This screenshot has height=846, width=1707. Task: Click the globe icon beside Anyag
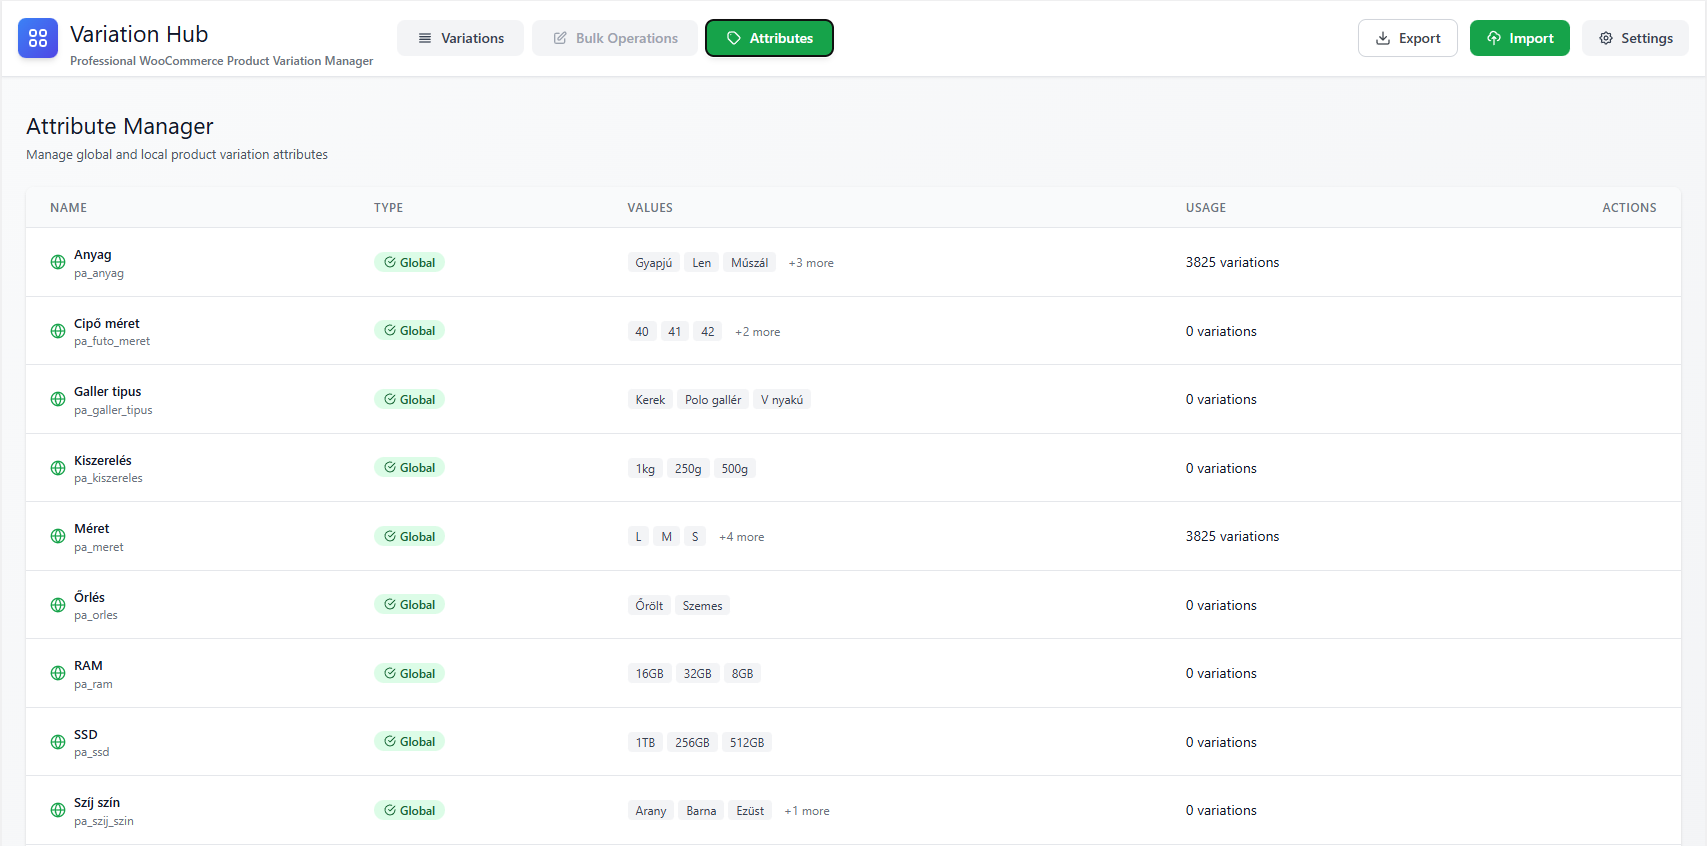coord(58,262)
